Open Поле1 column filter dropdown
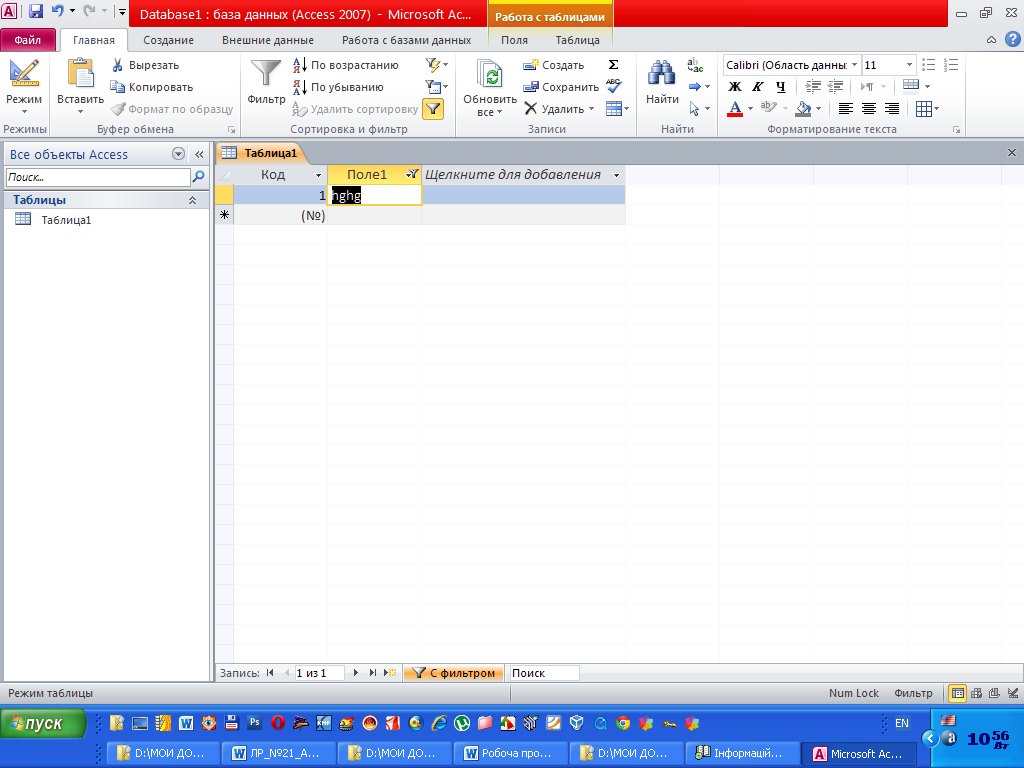This screenshot has width=1024, height=768. (x=411, y=174)
